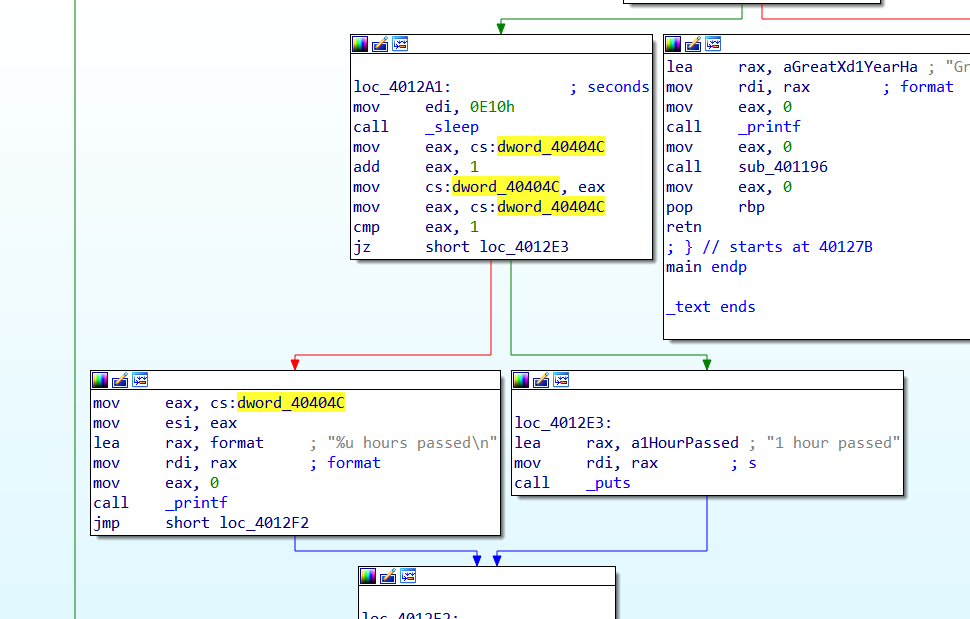Image resolution: width=970 pixels, height=619 pixels.
Task: Select the 'add eax, 1' instruction
Action: point(416,167)
